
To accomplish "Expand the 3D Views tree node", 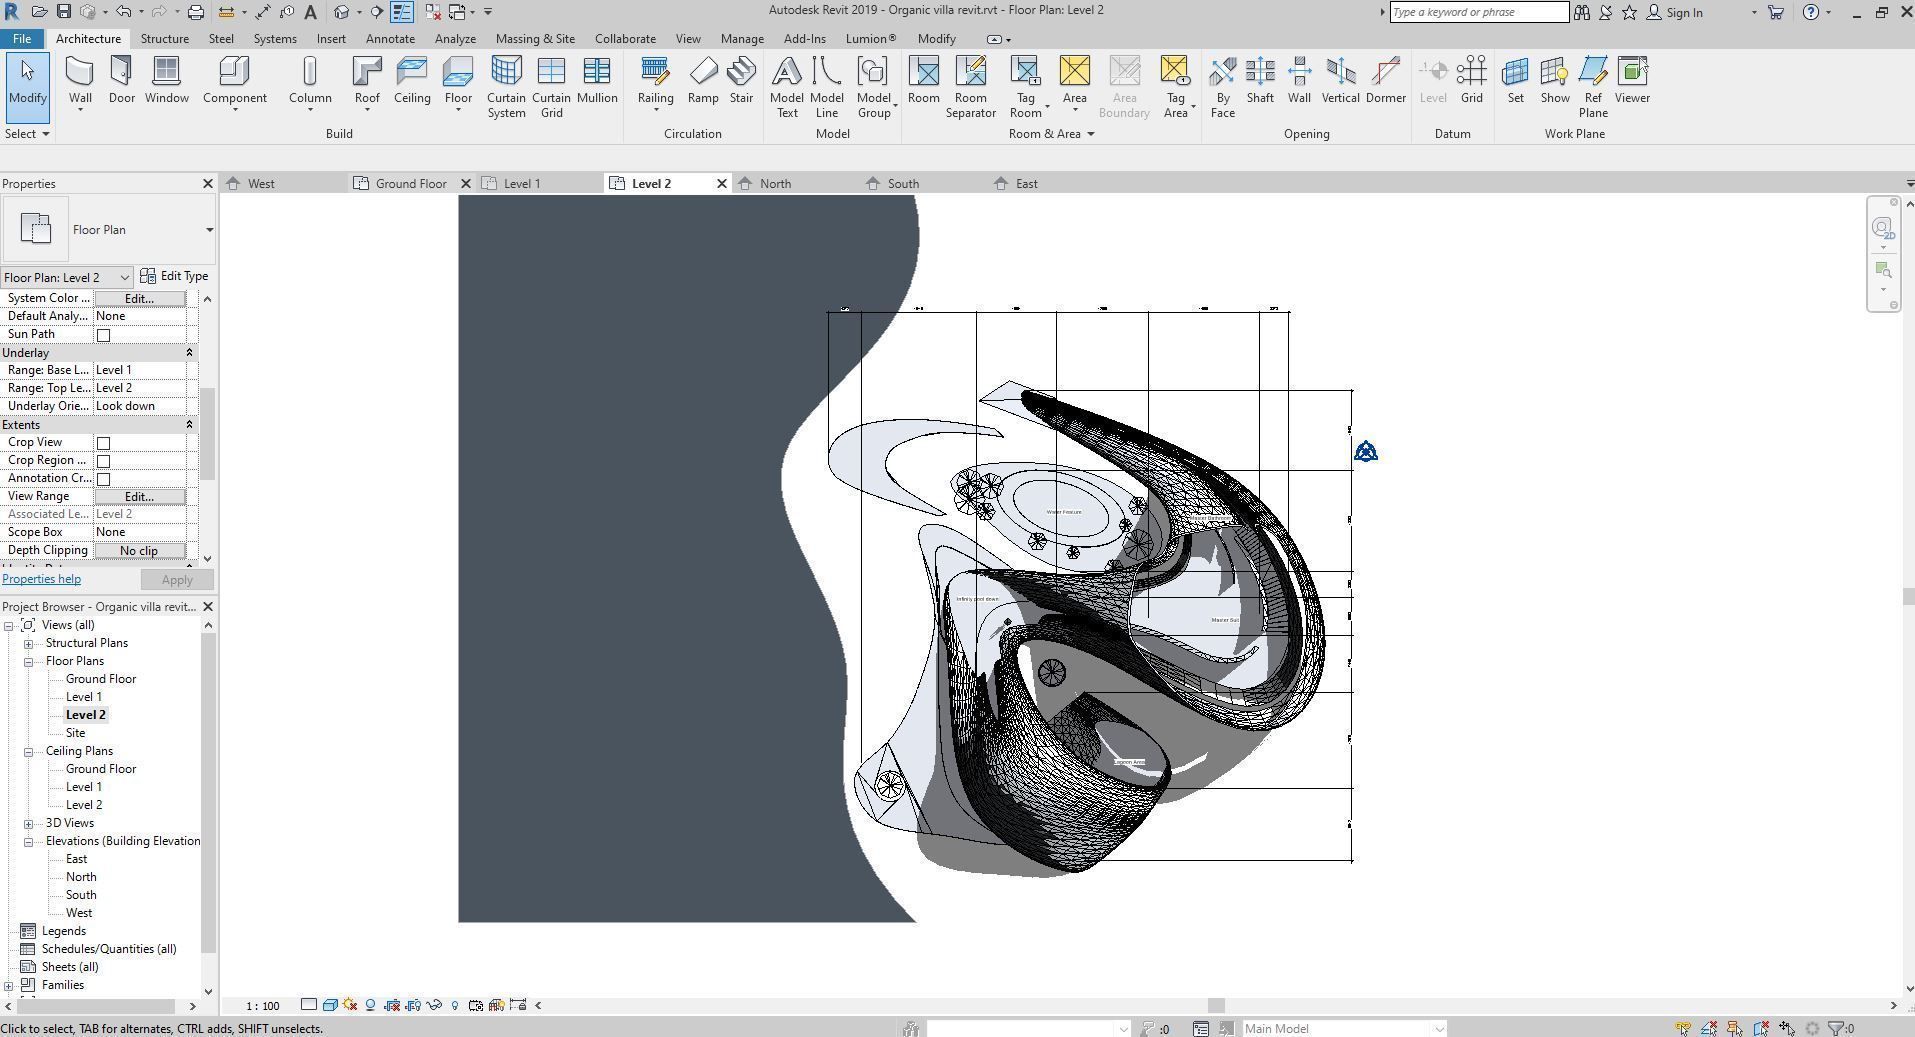I will pos(29,824).
